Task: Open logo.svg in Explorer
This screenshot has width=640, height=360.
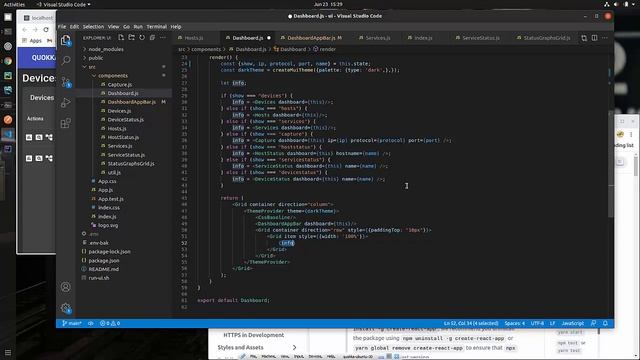Action: (108, 225)
